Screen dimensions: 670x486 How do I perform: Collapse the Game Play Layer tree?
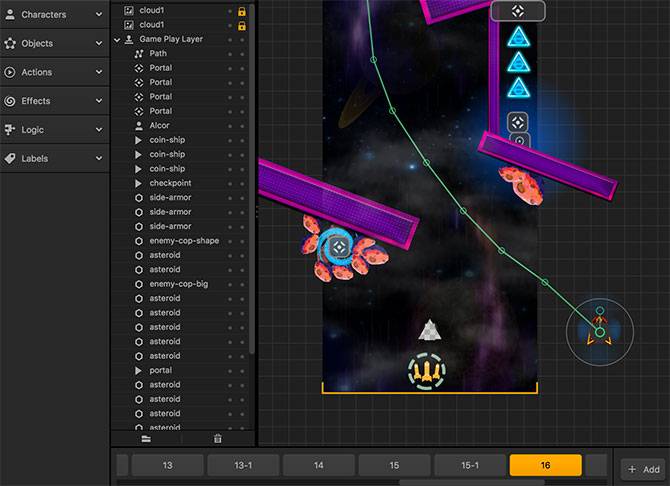[117, 39]
